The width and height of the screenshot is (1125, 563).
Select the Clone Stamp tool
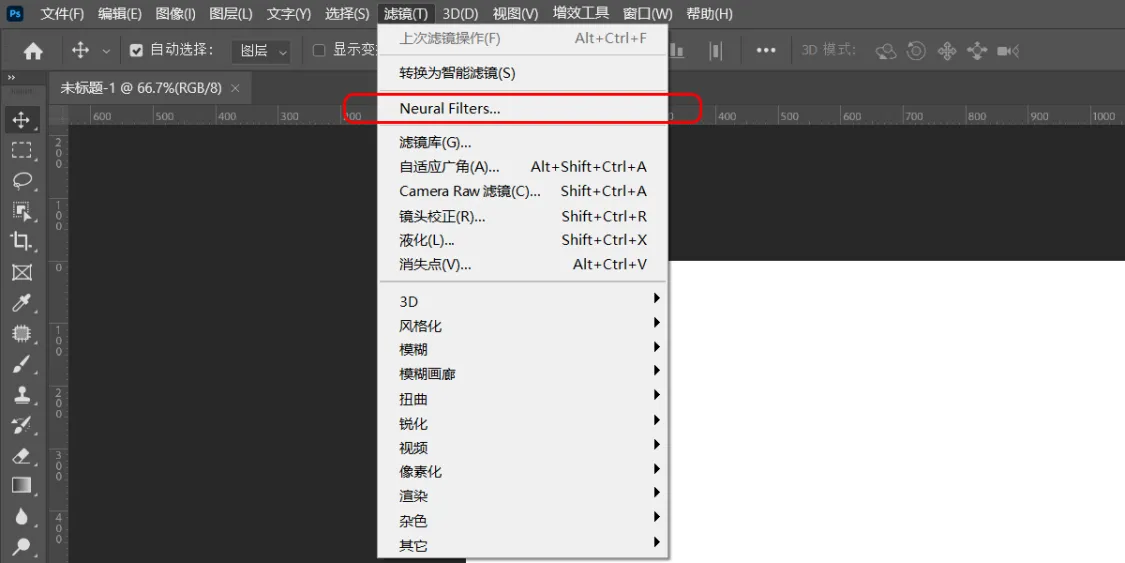click(x=22, y=394)
